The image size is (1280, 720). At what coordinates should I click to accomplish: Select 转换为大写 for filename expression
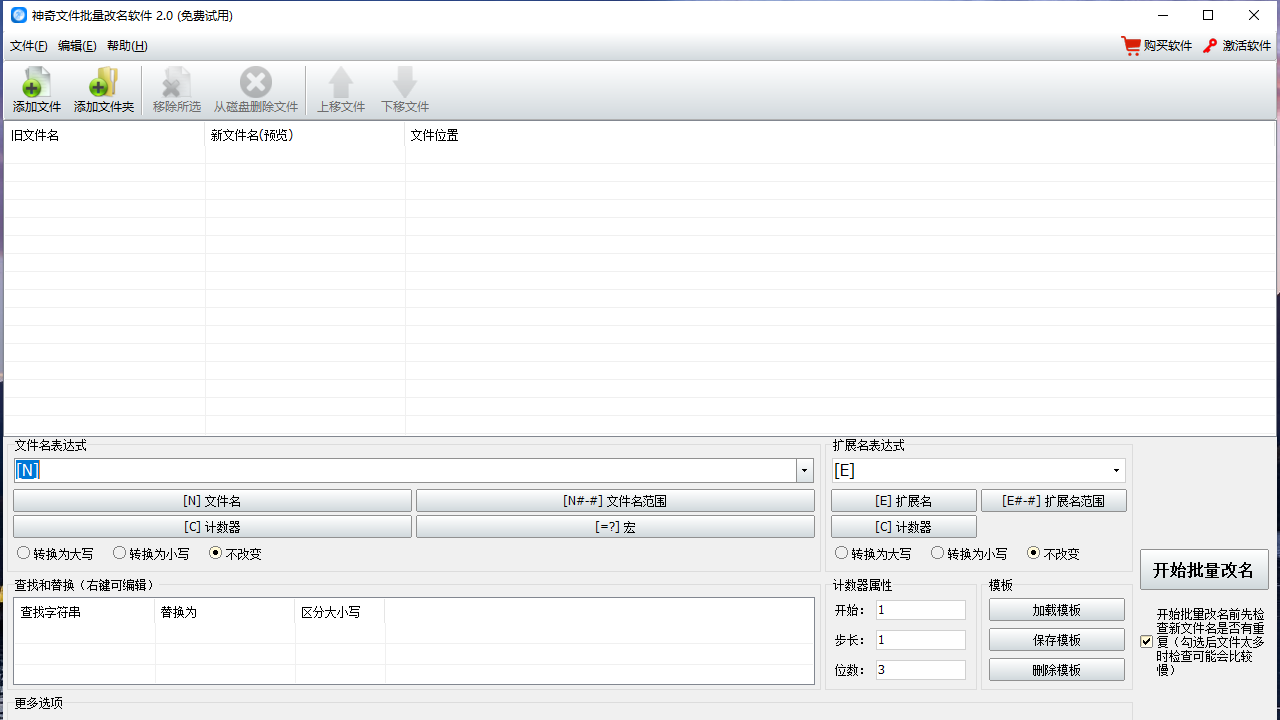pyautogui.click(x=23, y=552)
